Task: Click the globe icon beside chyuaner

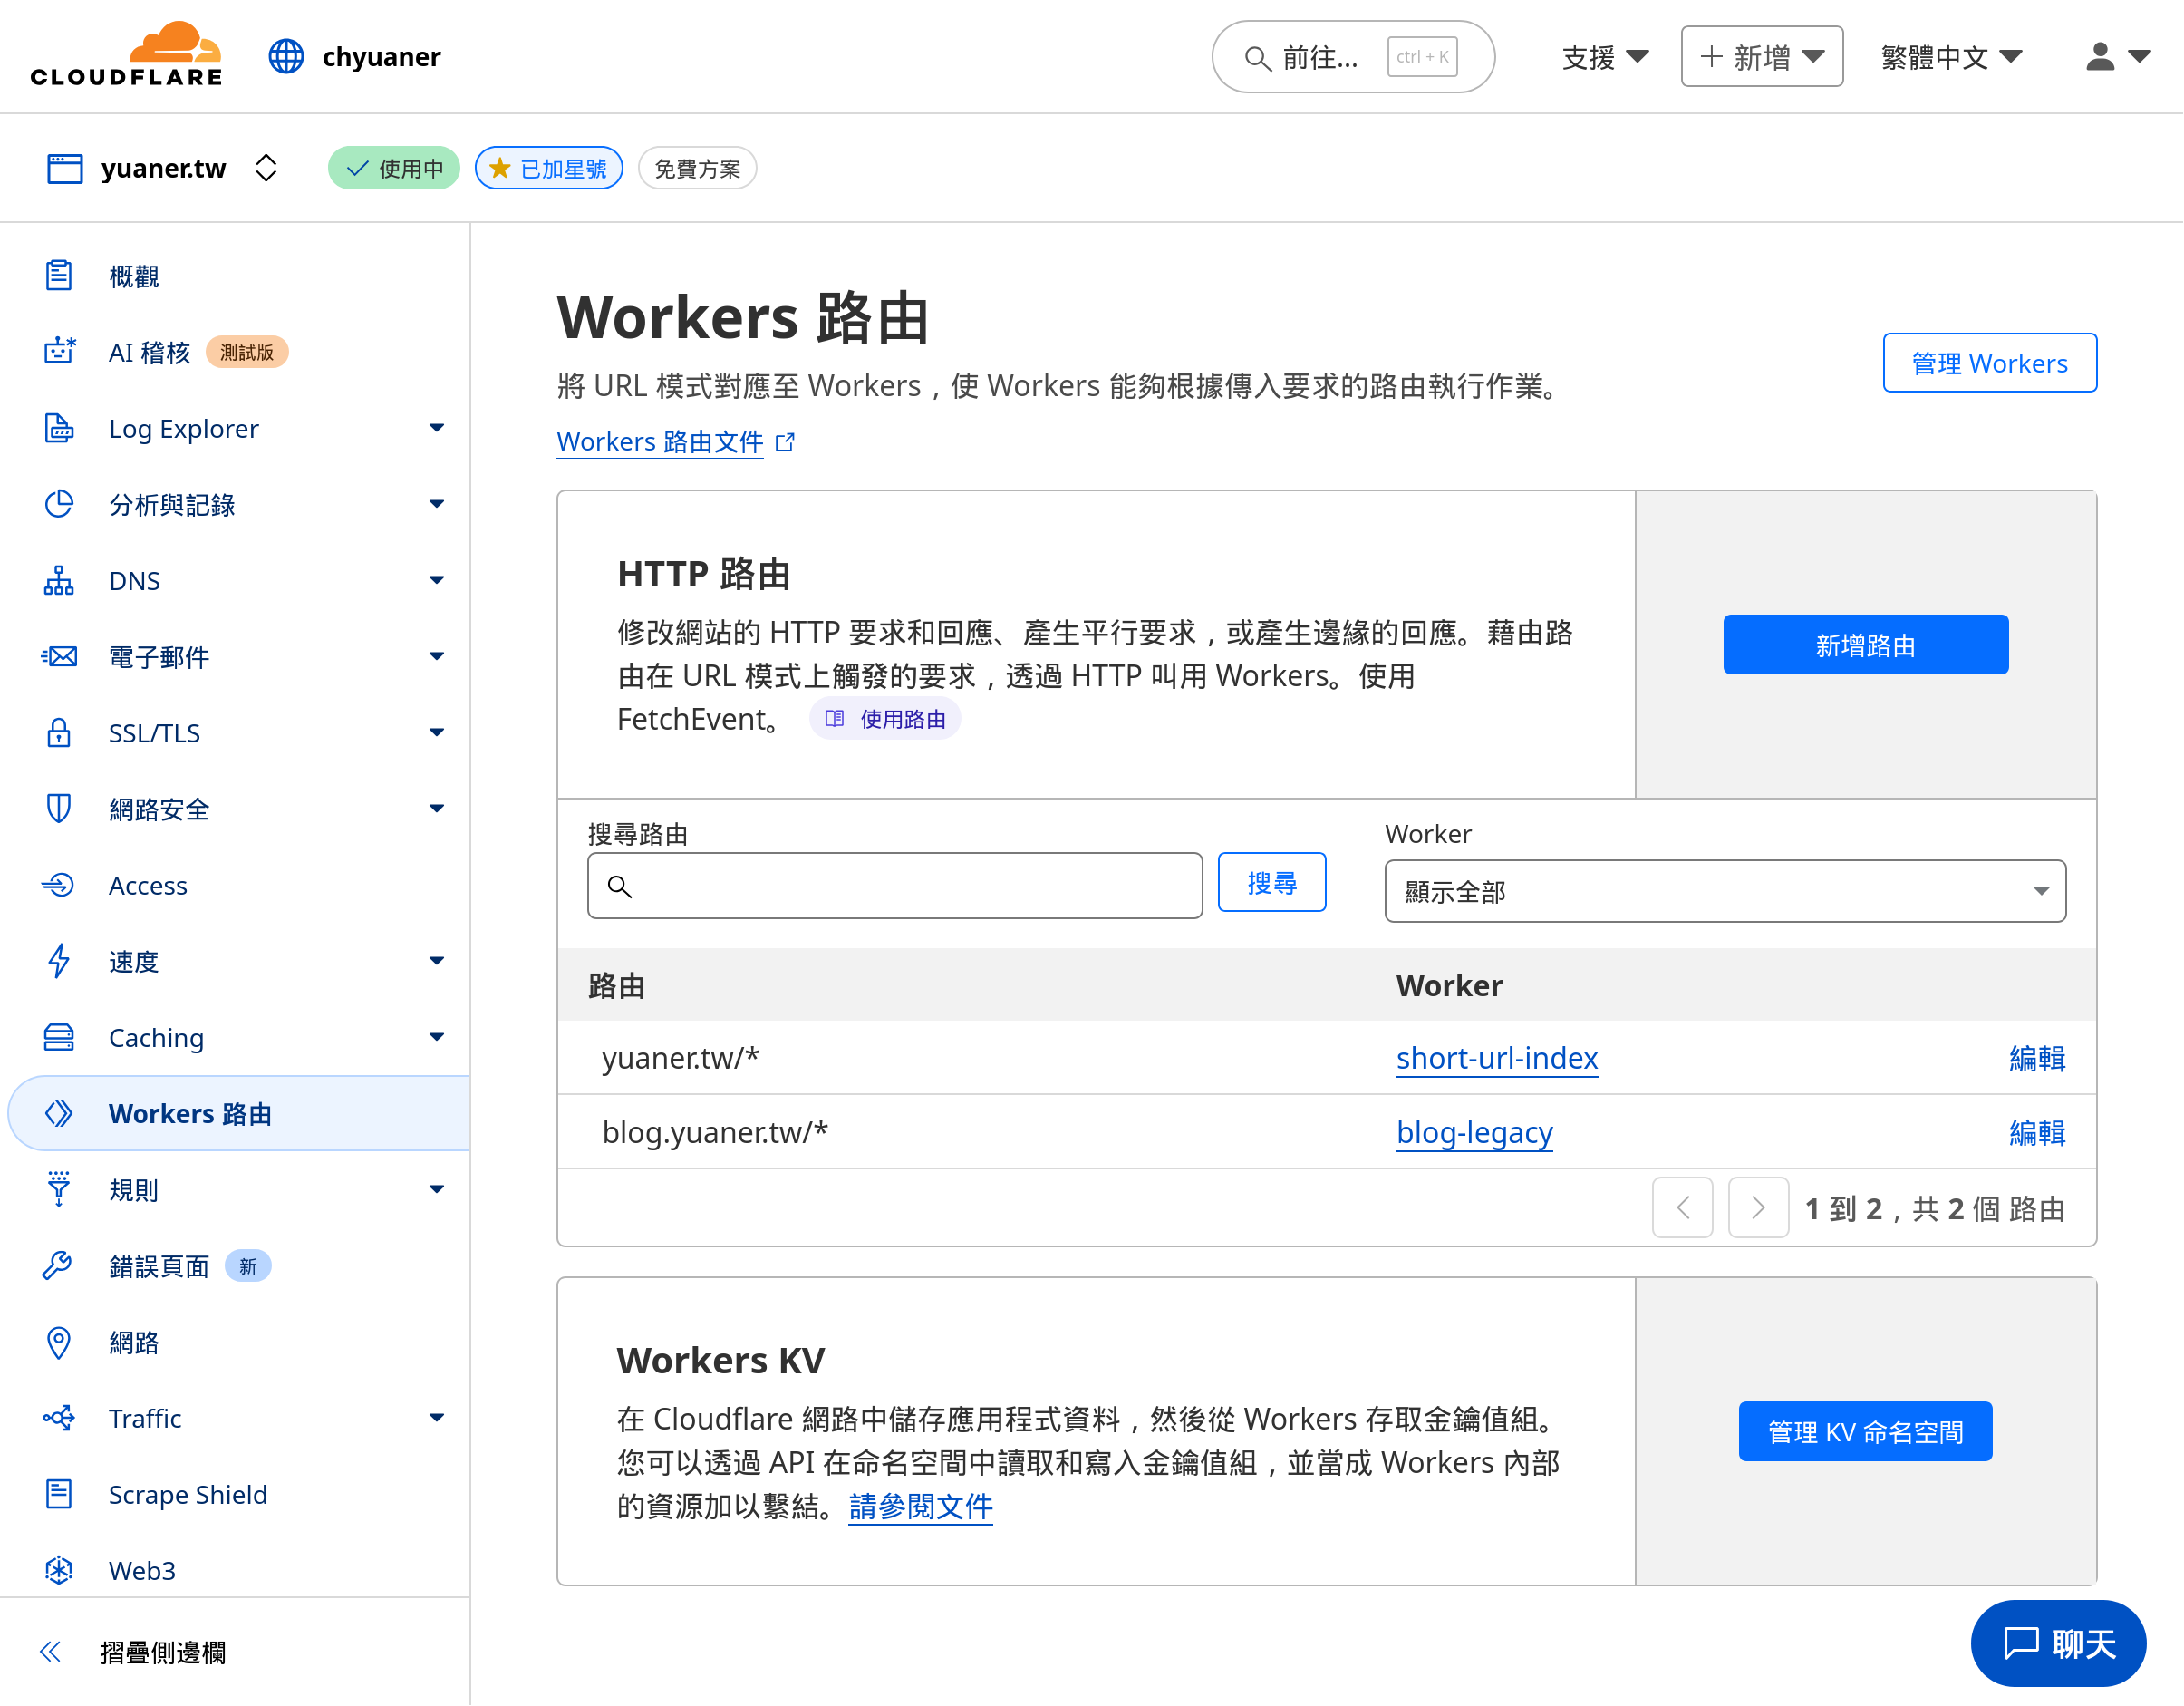Action: pyautogui.click(x=286, y=56)
